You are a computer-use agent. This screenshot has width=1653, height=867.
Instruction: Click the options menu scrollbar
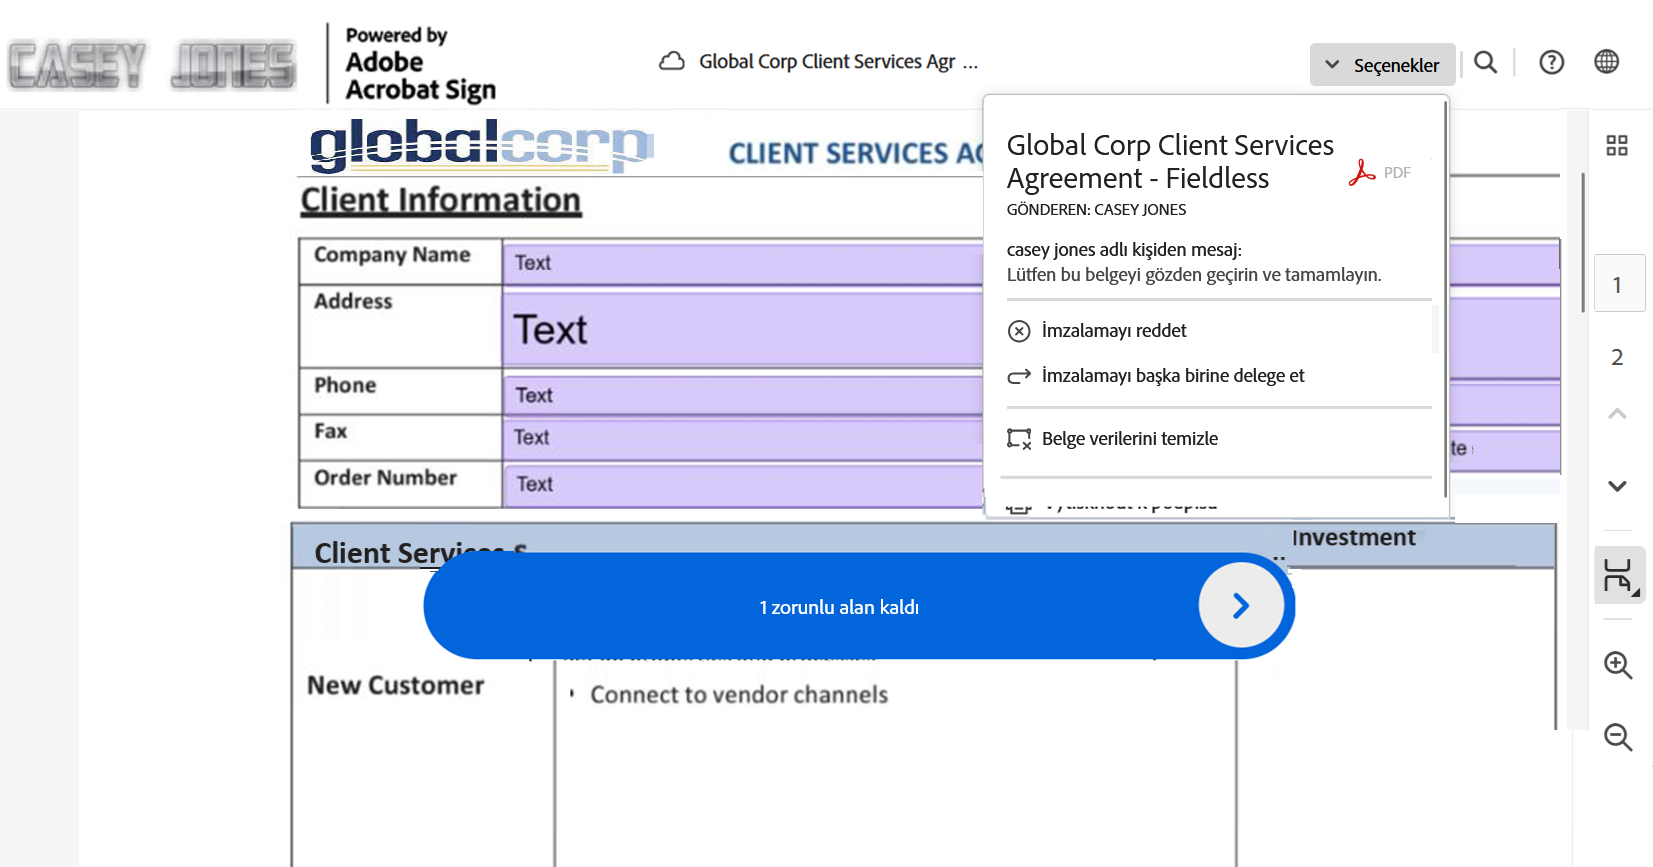pos(1445,300)
